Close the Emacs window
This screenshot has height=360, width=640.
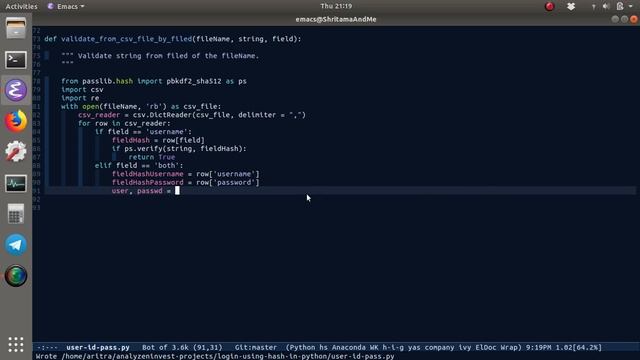[633, 19]
